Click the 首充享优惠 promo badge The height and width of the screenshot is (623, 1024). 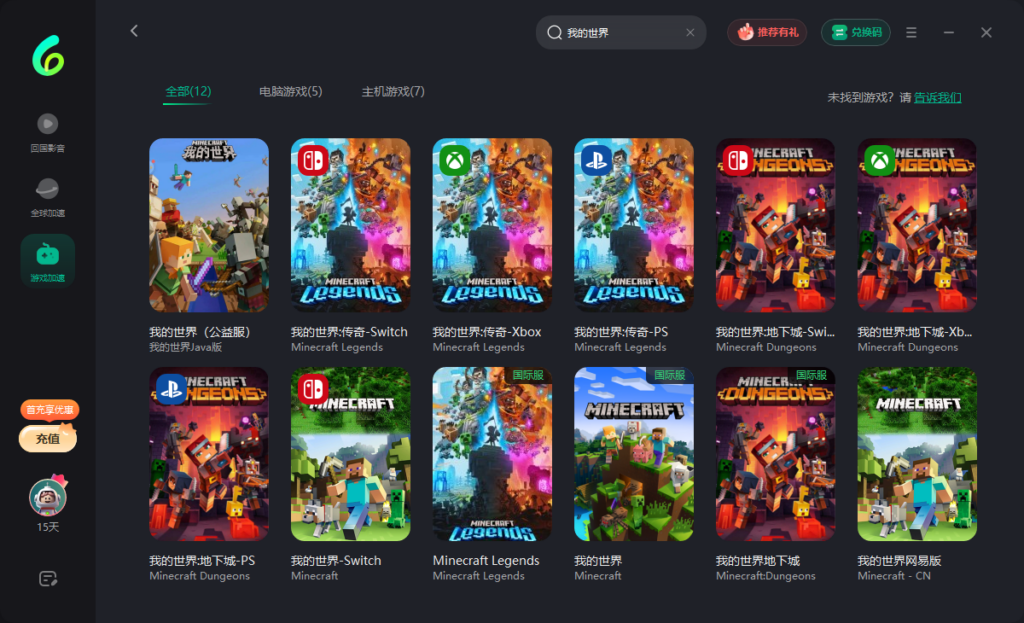point(49,409)
